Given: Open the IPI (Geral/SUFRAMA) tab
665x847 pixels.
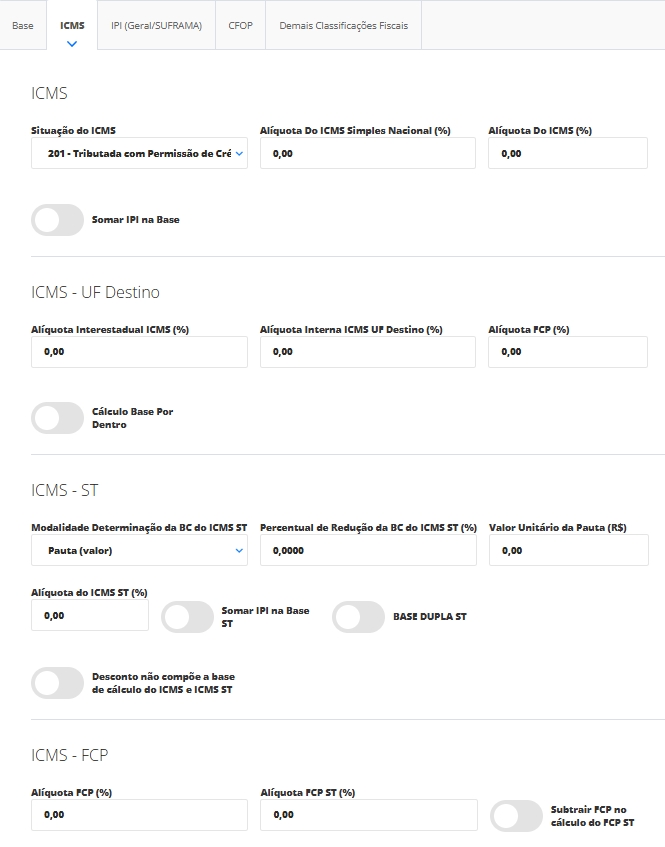Looking at the screenshot, I should coord(156,25).
